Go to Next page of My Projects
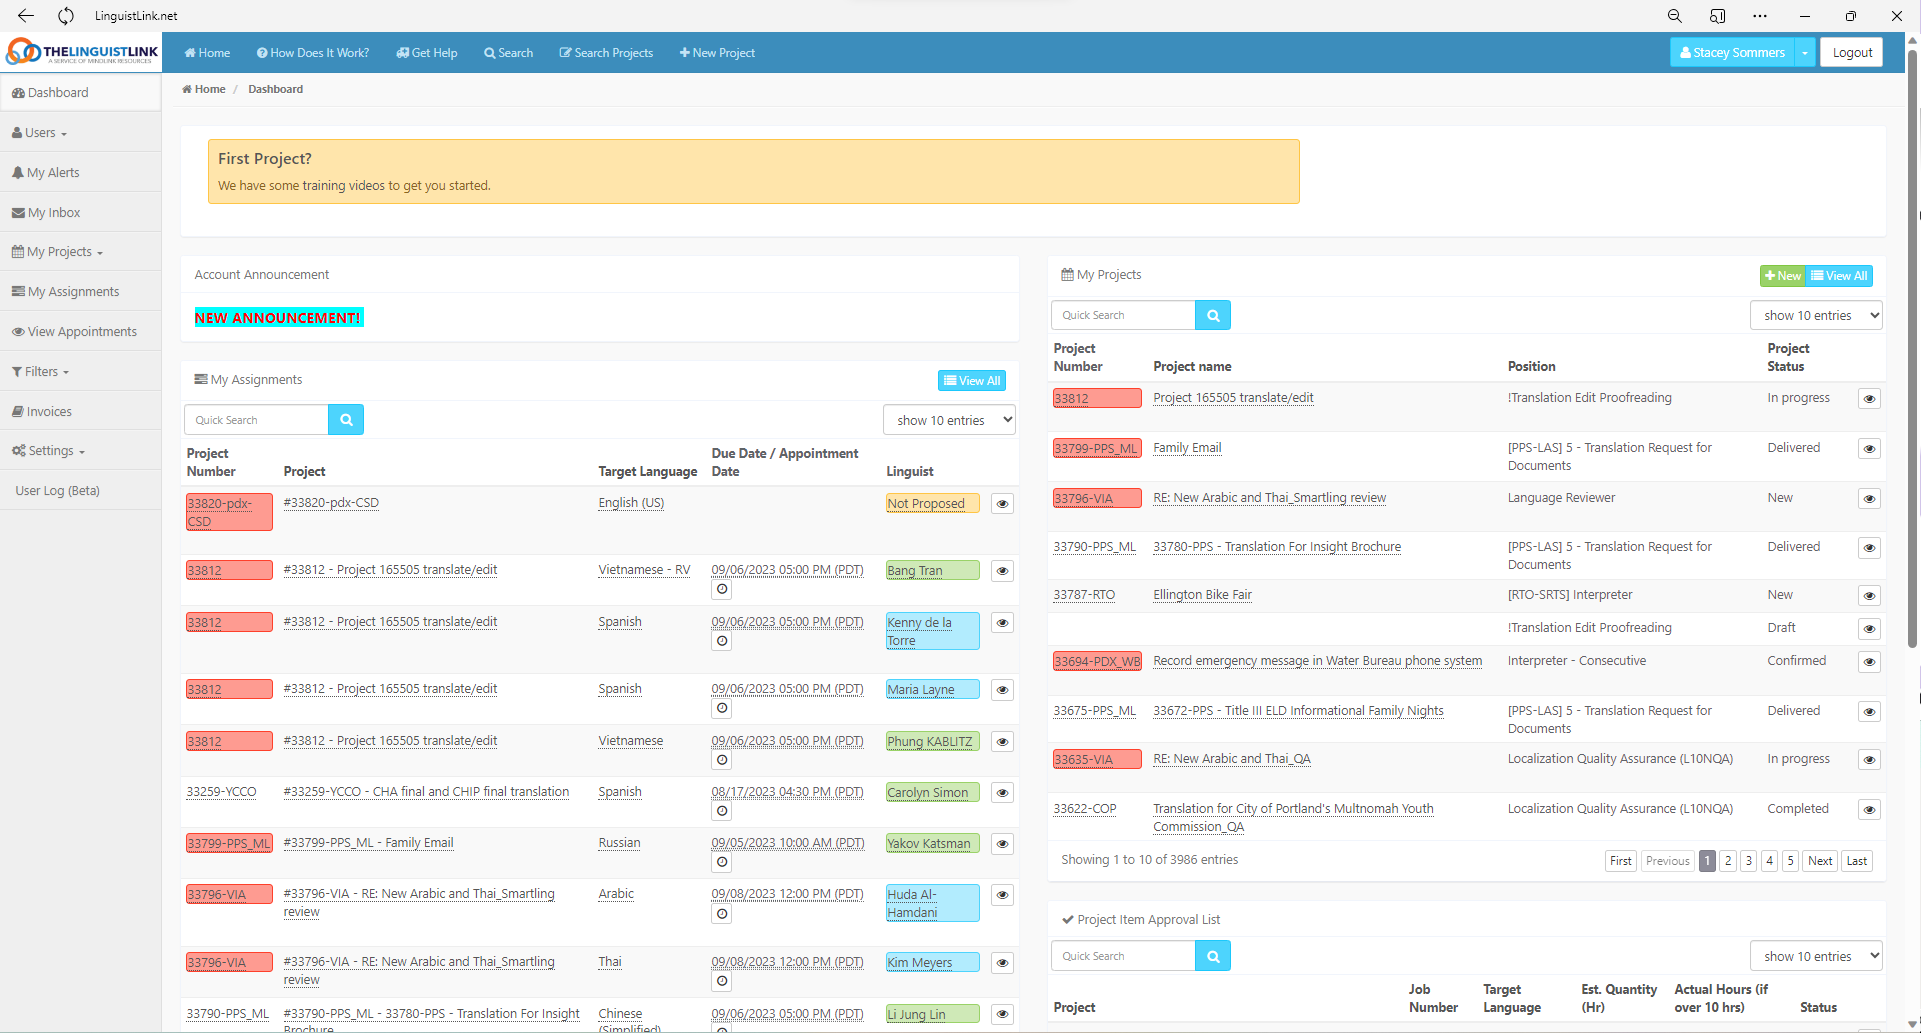The width and height of the screenshot is (1921, 1033). point(1820,861)
